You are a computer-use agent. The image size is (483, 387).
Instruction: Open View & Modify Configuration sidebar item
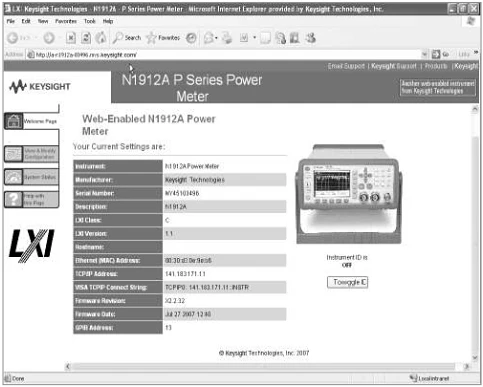coord(31,154)
